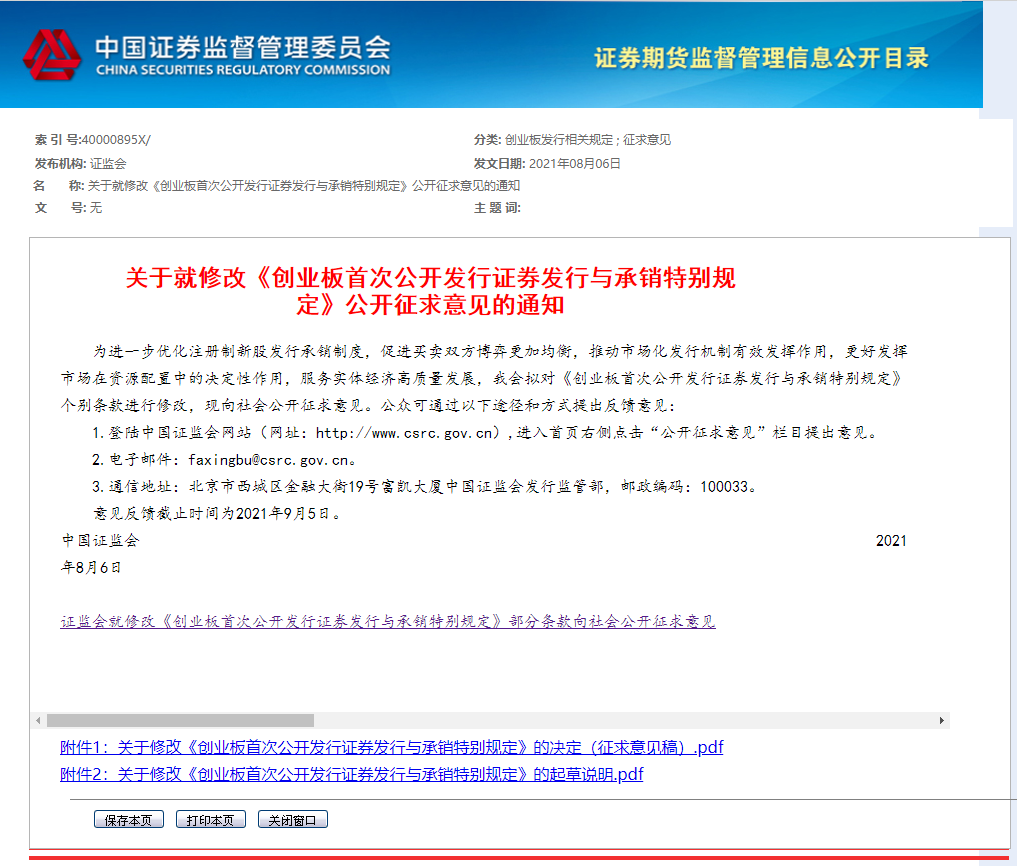The height and width of the screenshot is (866, 1017).
Task: Click the http://www.csrc.gov.cn website address text
Action: pos(406,433)
